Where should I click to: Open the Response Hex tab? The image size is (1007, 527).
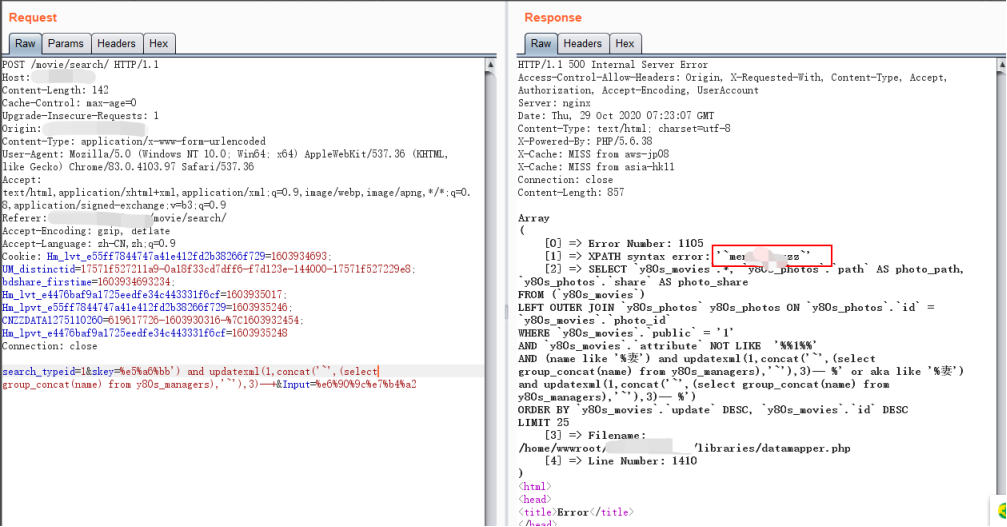click(625, 44)
